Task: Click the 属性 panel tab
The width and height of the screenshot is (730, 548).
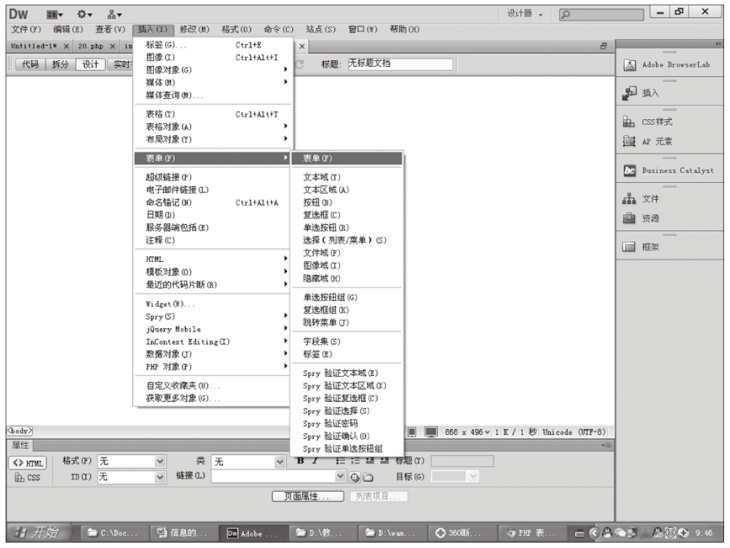Action: (20, 446)
